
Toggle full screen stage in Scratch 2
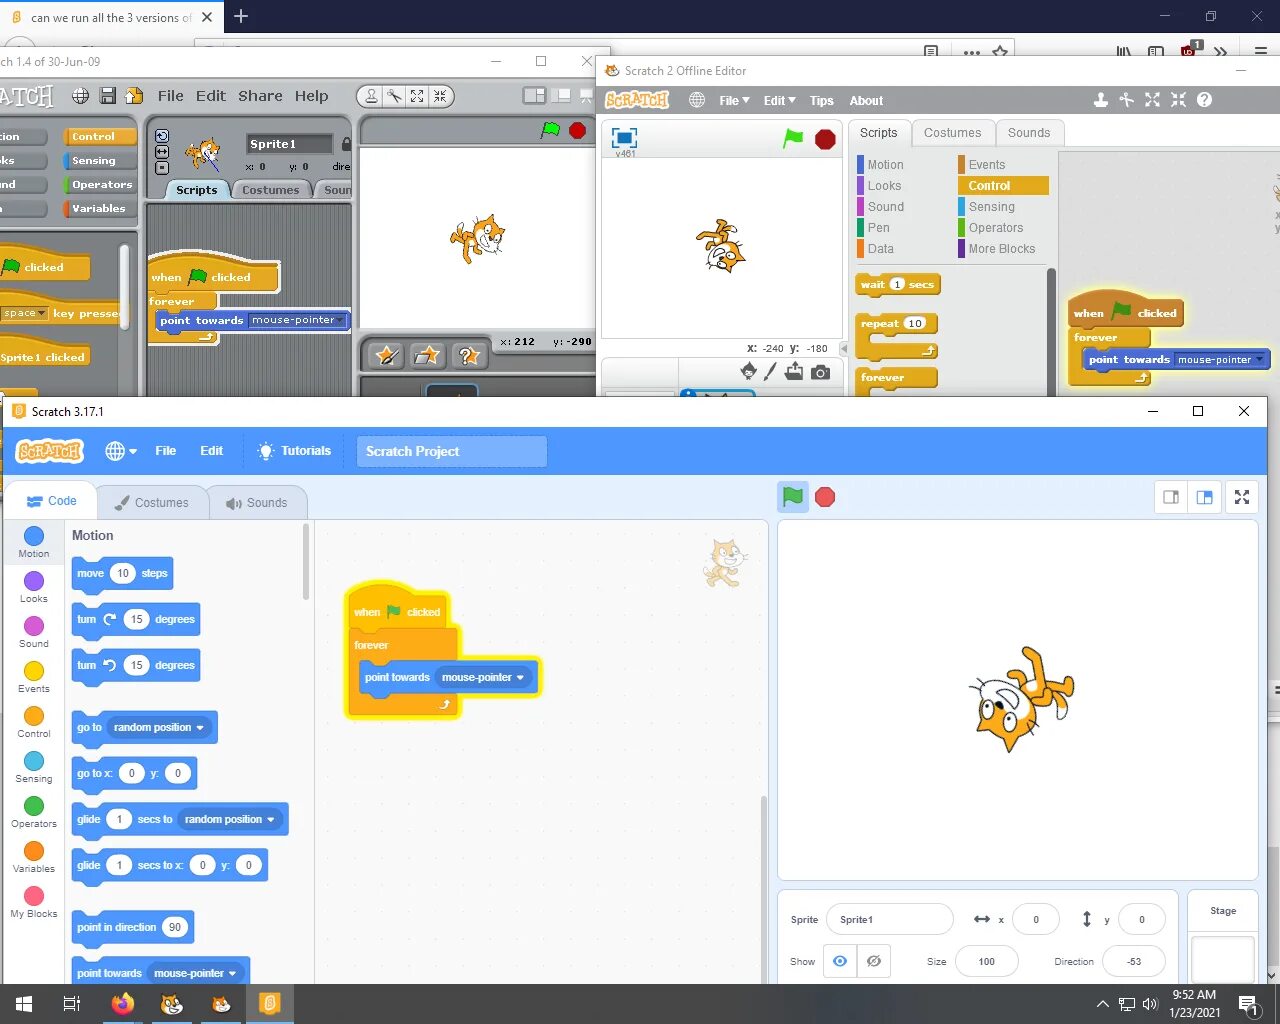point(624,138)
